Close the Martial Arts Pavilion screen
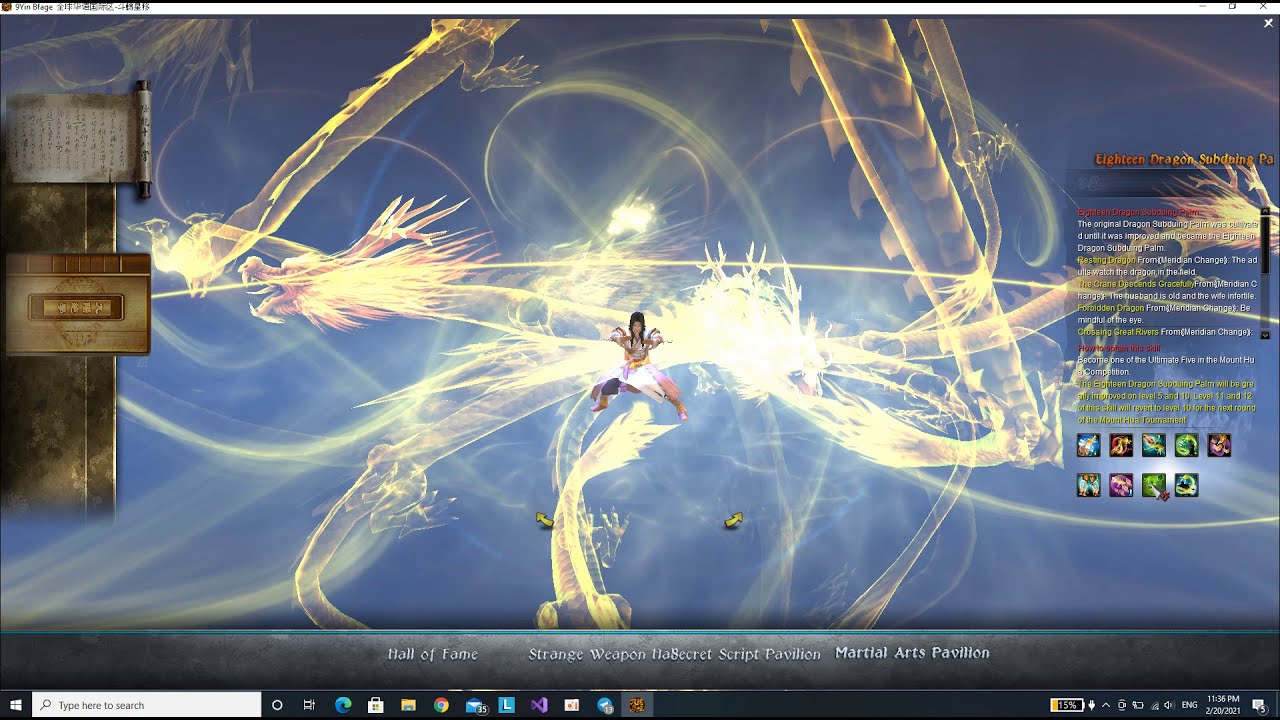 click(x=1268, y=23)
